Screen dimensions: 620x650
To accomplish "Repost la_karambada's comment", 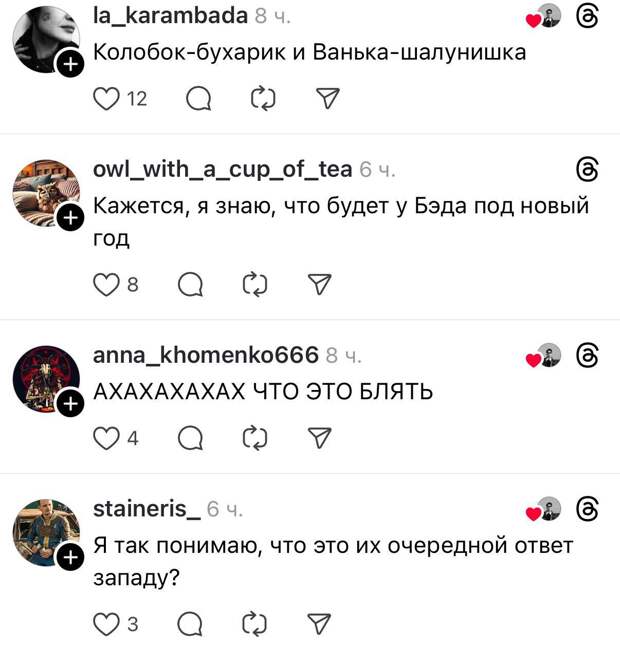I will tap(263, 99).
